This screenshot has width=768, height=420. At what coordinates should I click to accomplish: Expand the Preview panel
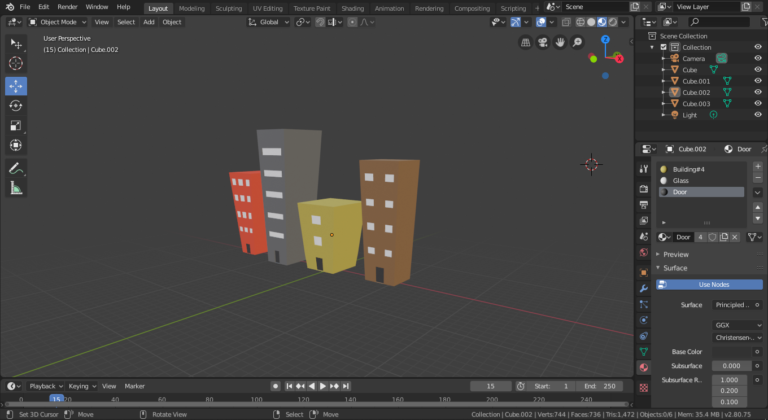pyautogui.click(x=676, y=254)
